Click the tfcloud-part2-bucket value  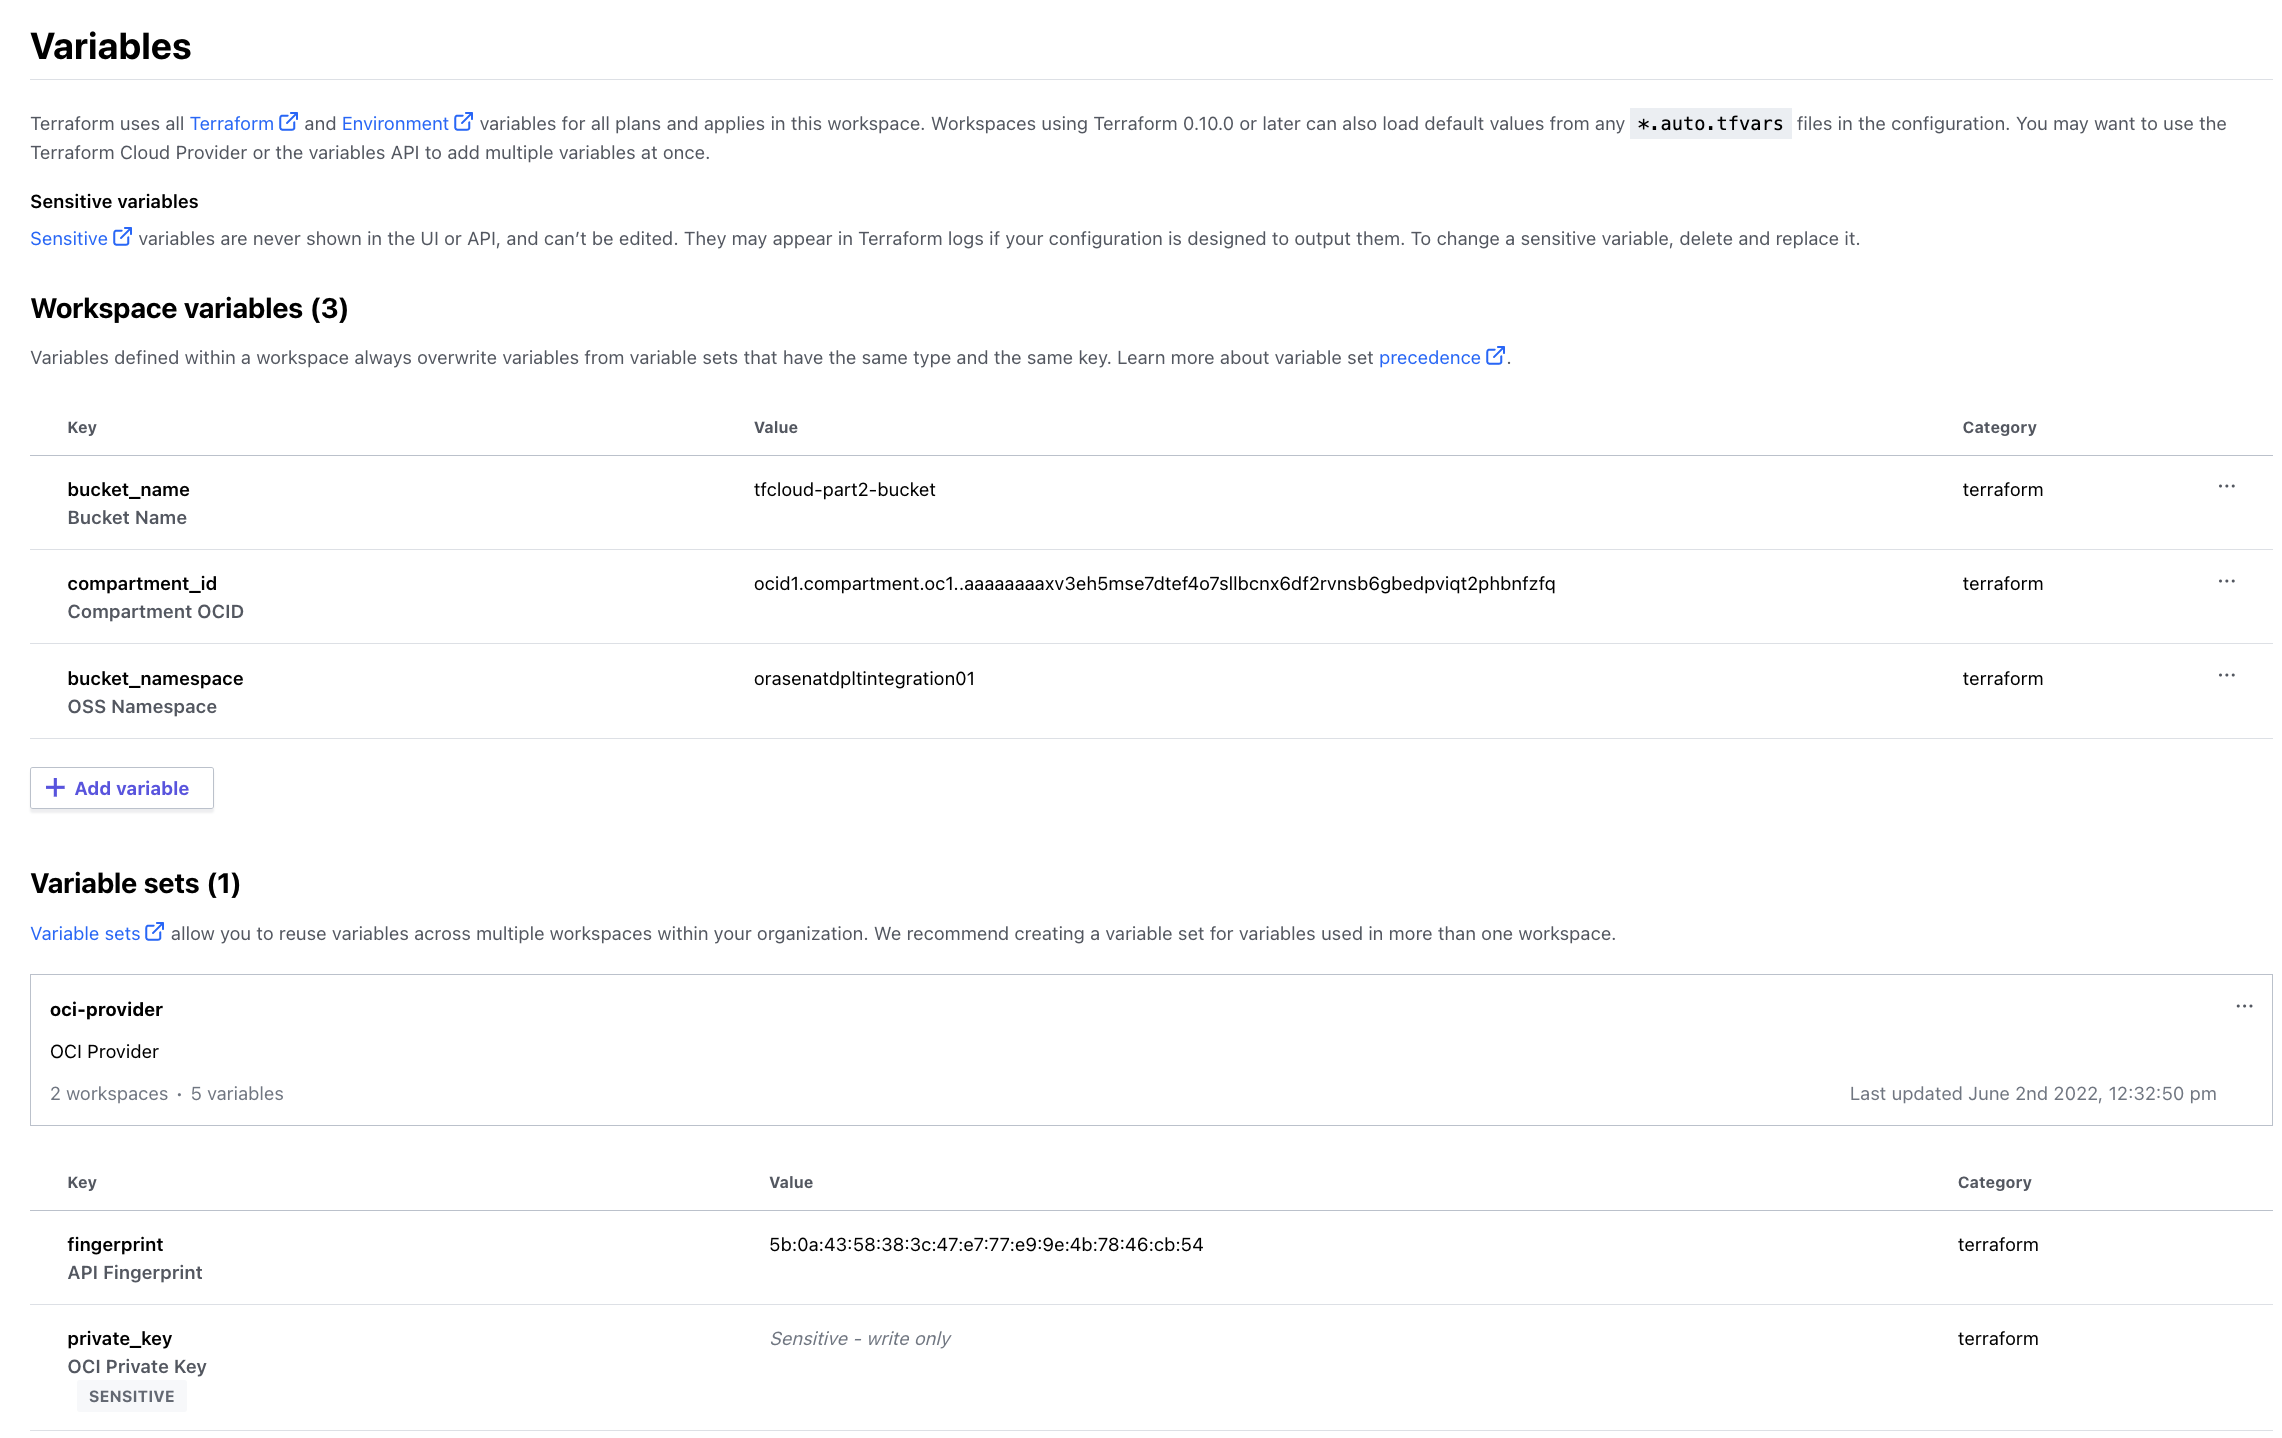point(844,489)
